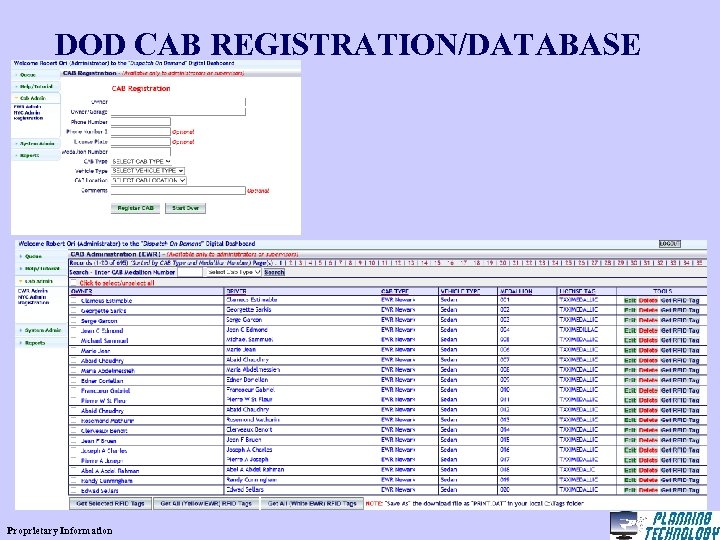Open EWR Admin under Cab Admin in administration sidebar
The height and width of the screenshot is (540, 720).
click(32, 291)
